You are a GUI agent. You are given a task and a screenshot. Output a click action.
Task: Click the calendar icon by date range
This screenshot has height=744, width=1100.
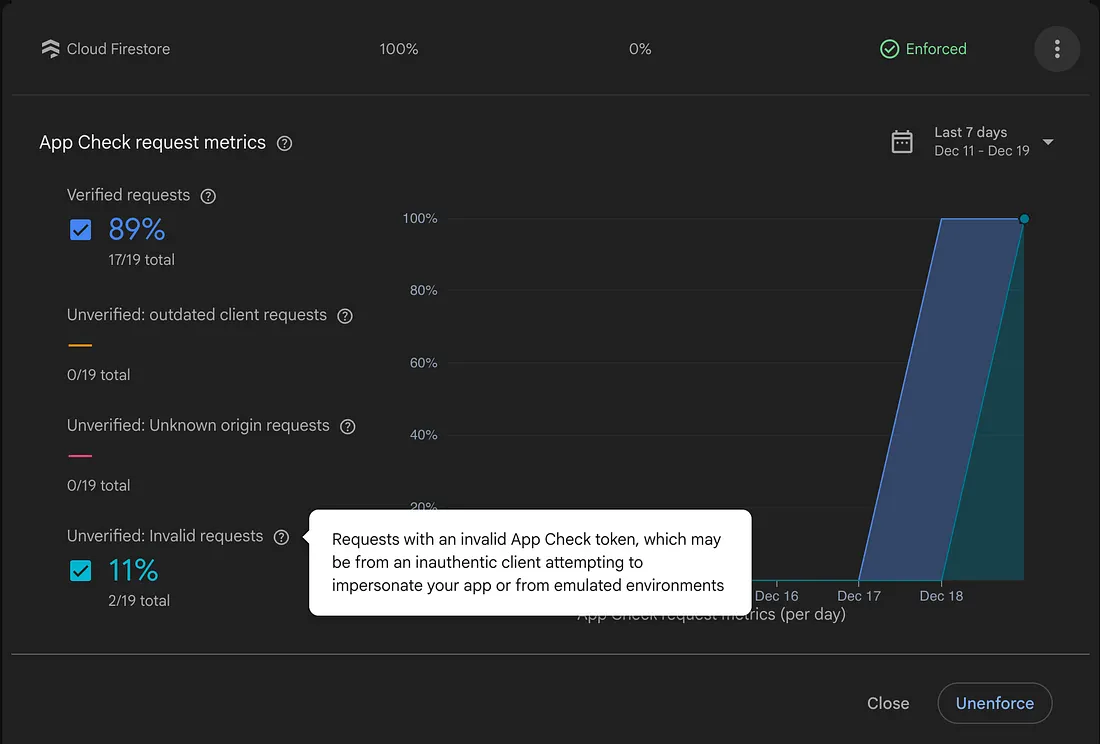902,142
